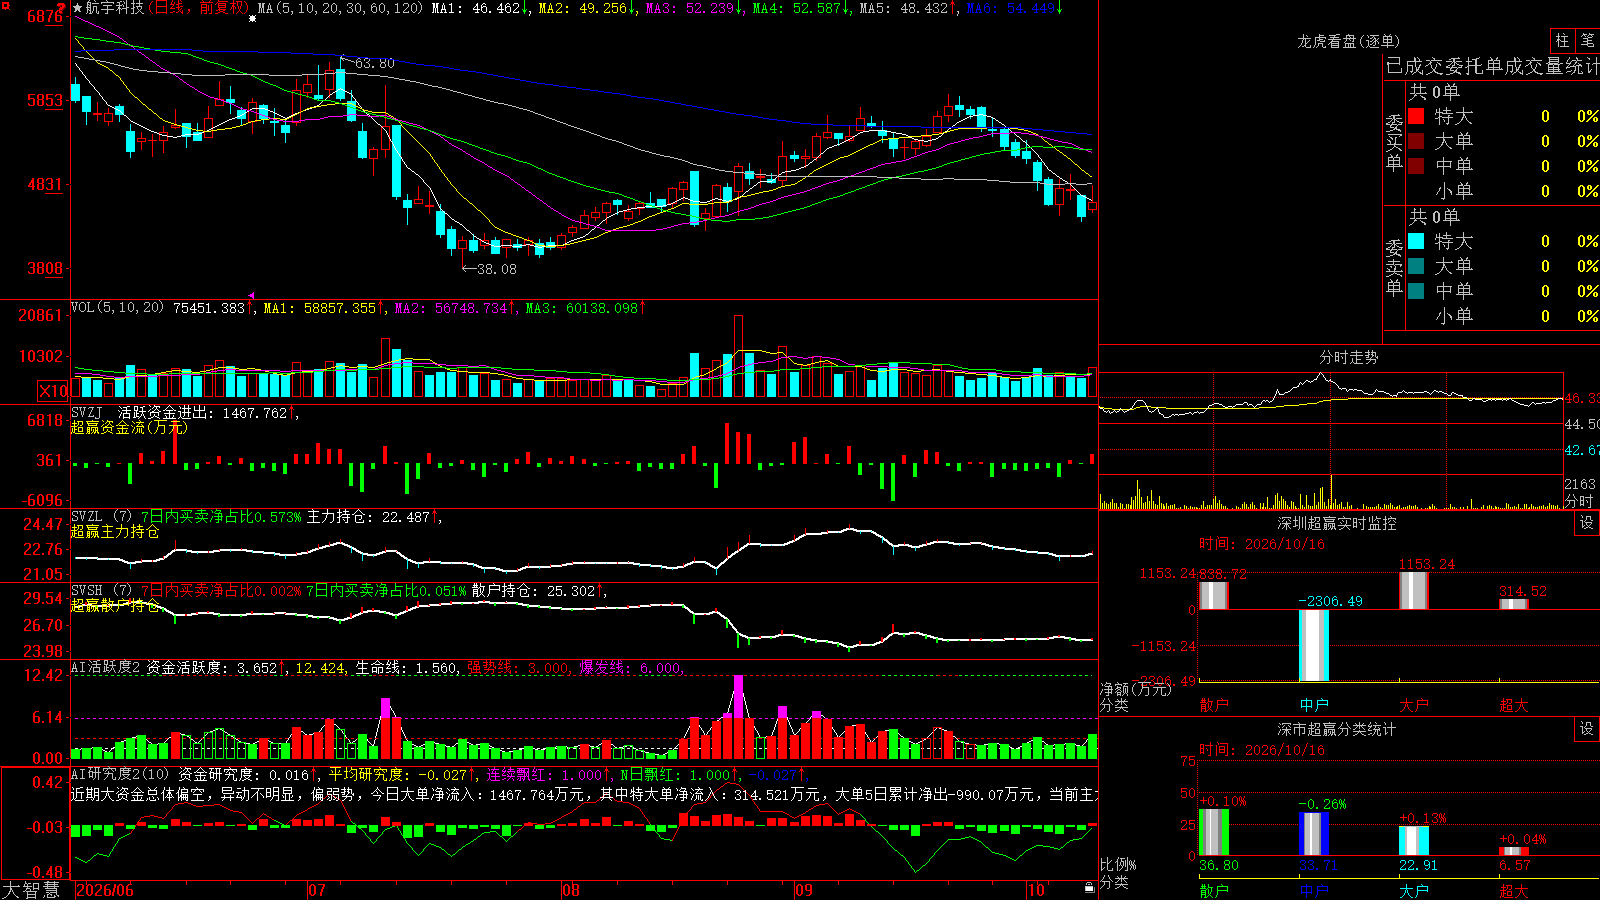This screenshot has width=1600, height=900.
Task: Jump to month 10 on the date axis
Action: coord(1036,890)
